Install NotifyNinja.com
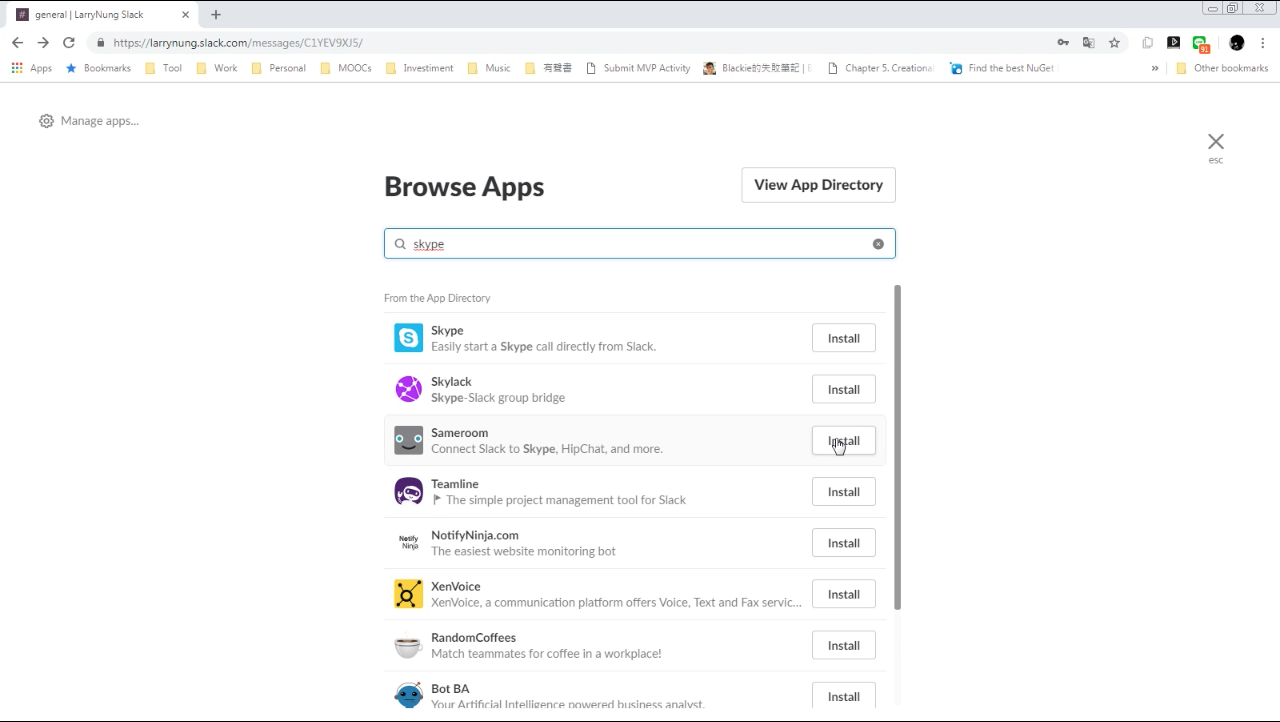Screen dimensions: 1280x722 [843, 542]
